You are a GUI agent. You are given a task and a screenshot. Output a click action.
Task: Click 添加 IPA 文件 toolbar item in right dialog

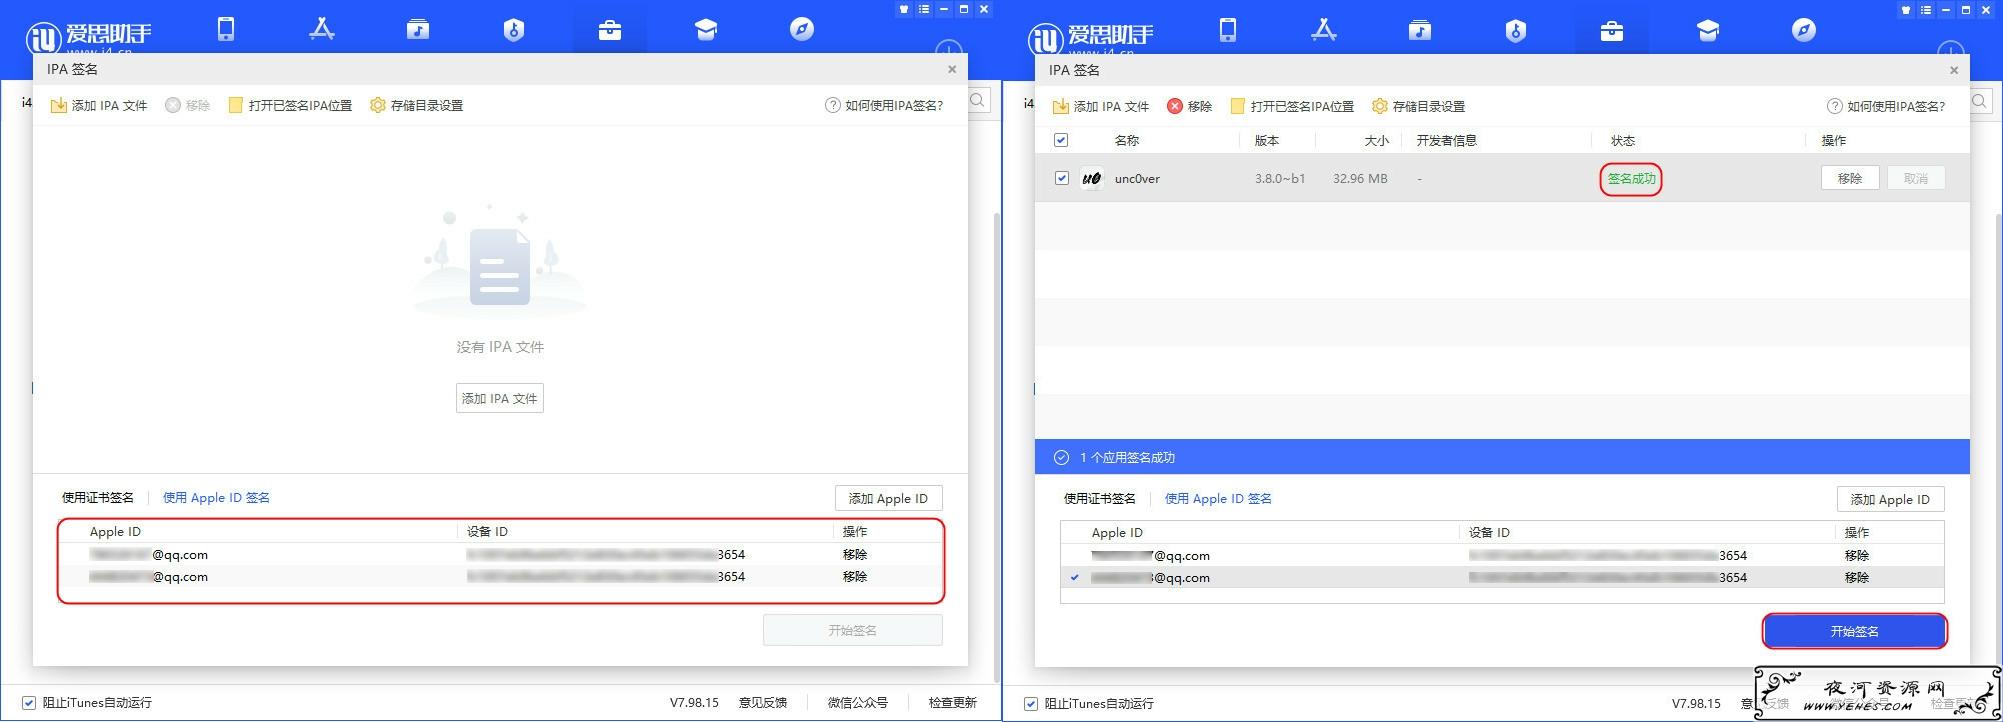pos(1101,106)
